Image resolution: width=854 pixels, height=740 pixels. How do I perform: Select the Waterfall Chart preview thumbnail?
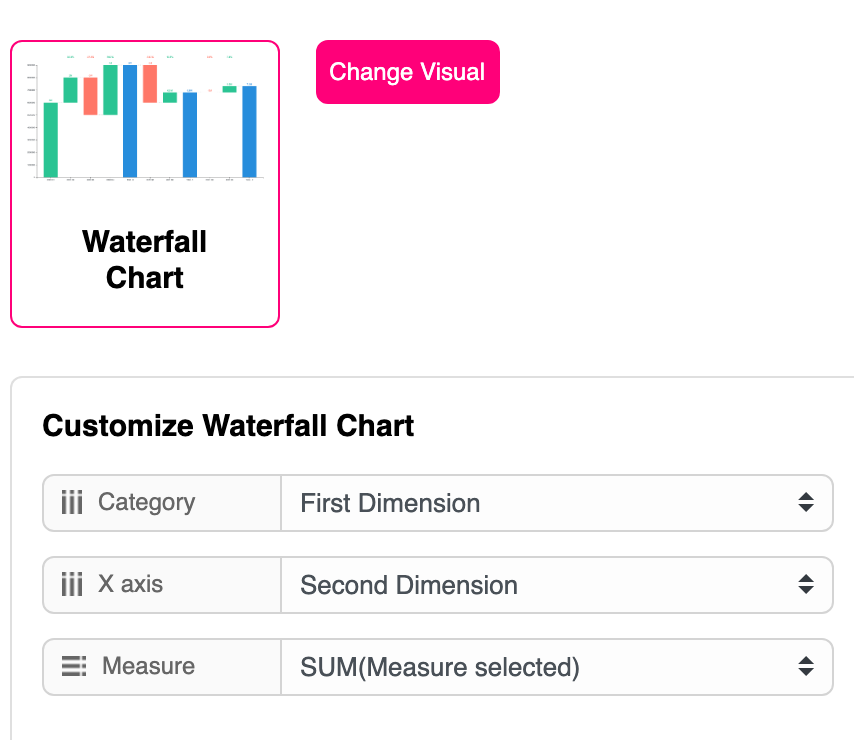point(145,120)
